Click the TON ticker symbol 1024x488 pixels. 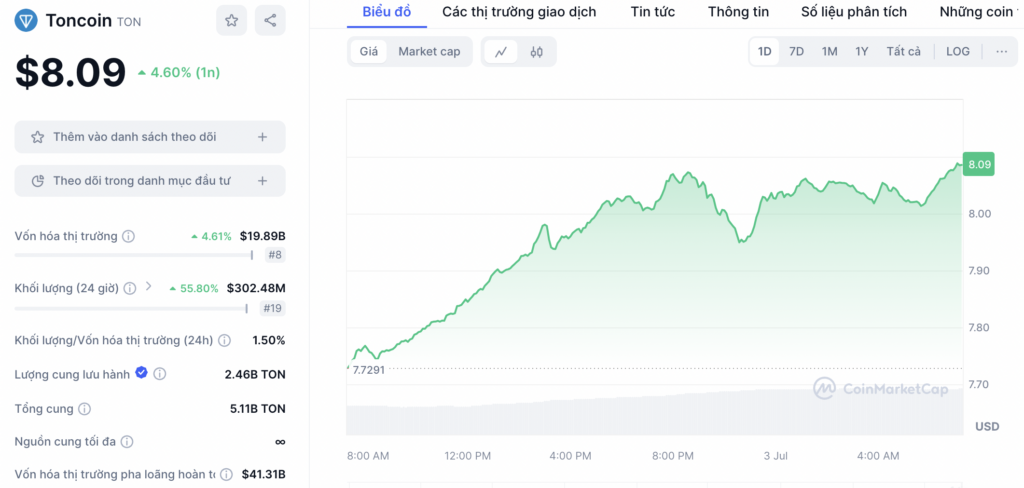tap(129, 22)
